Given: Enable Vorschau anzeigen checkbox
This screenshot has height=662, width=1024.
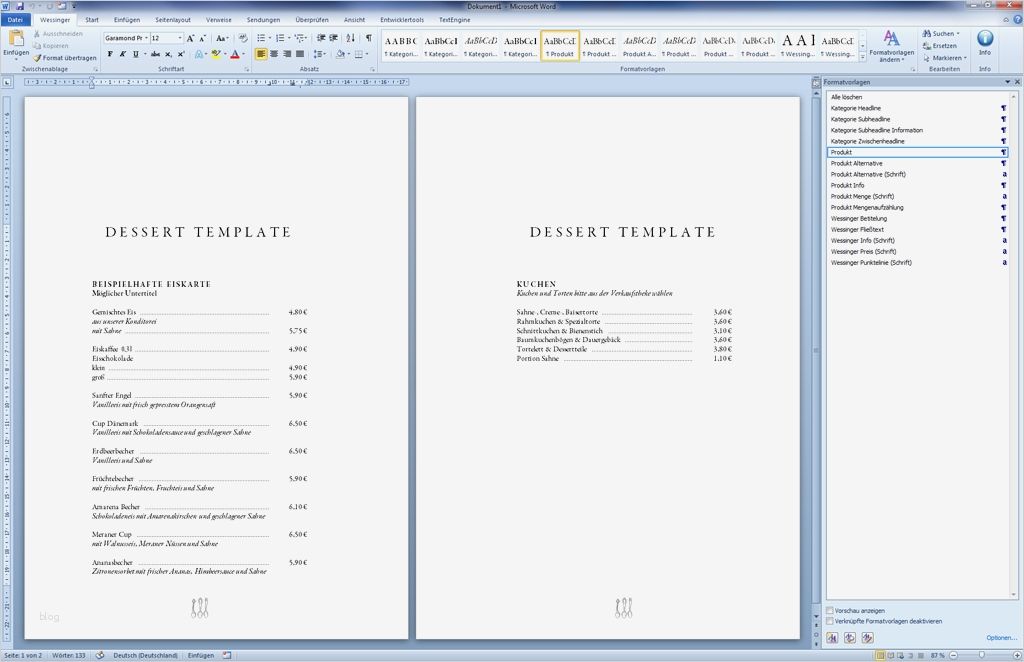Looking at the screenshot, I should pyautogui.click(x=829, y=610).
